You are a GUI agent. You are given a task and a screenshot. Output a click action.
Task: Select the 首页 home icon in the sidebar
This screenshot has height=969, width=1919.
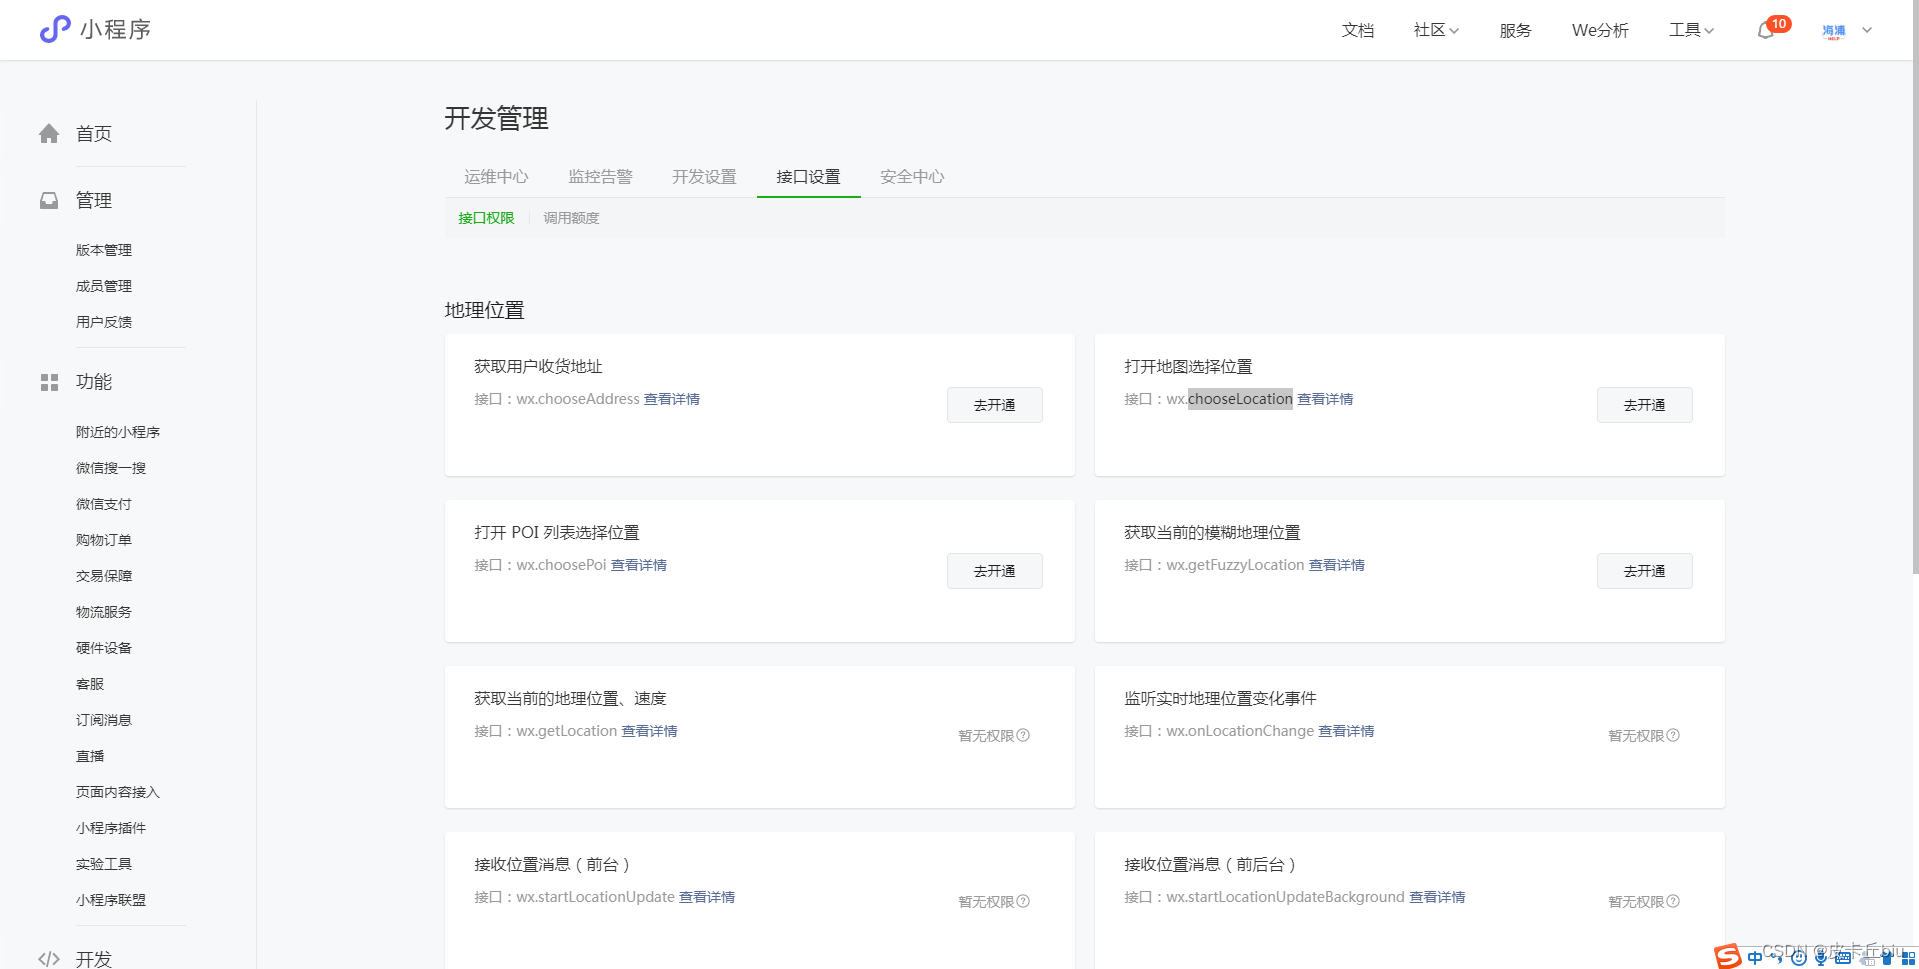(49, 133)
